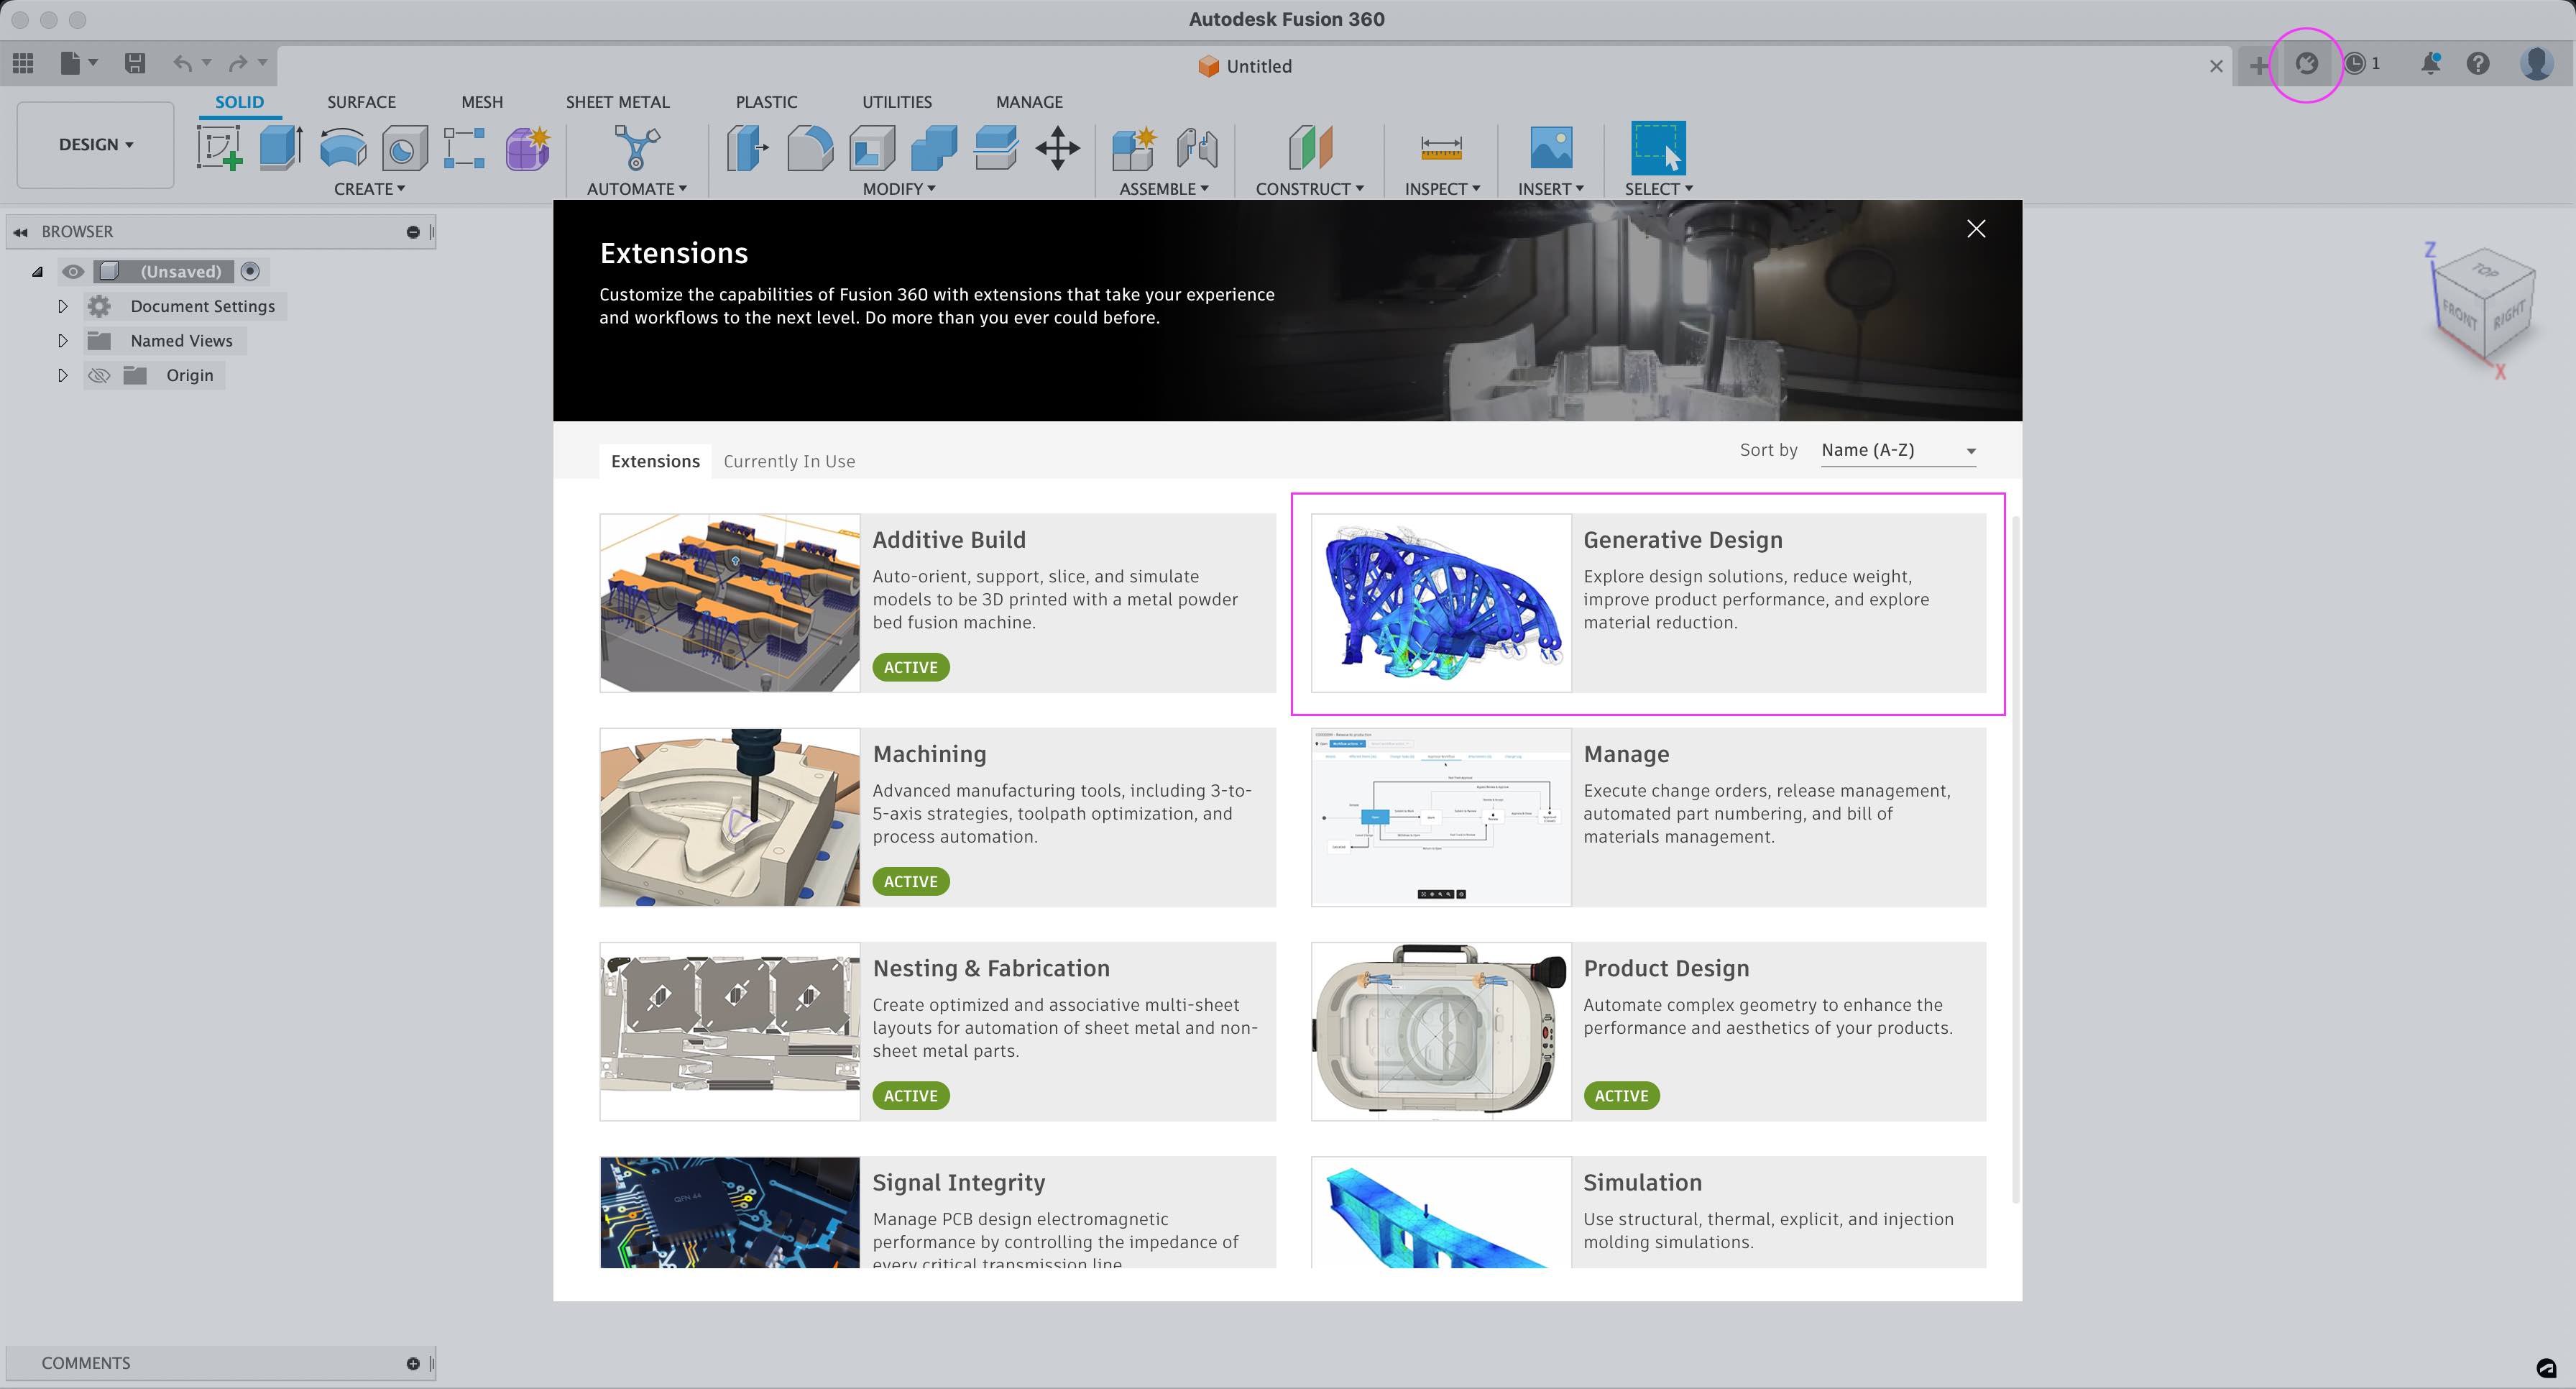Activate the Unsaved component radio button
Screen dimensions: 2576x1389
251,271
